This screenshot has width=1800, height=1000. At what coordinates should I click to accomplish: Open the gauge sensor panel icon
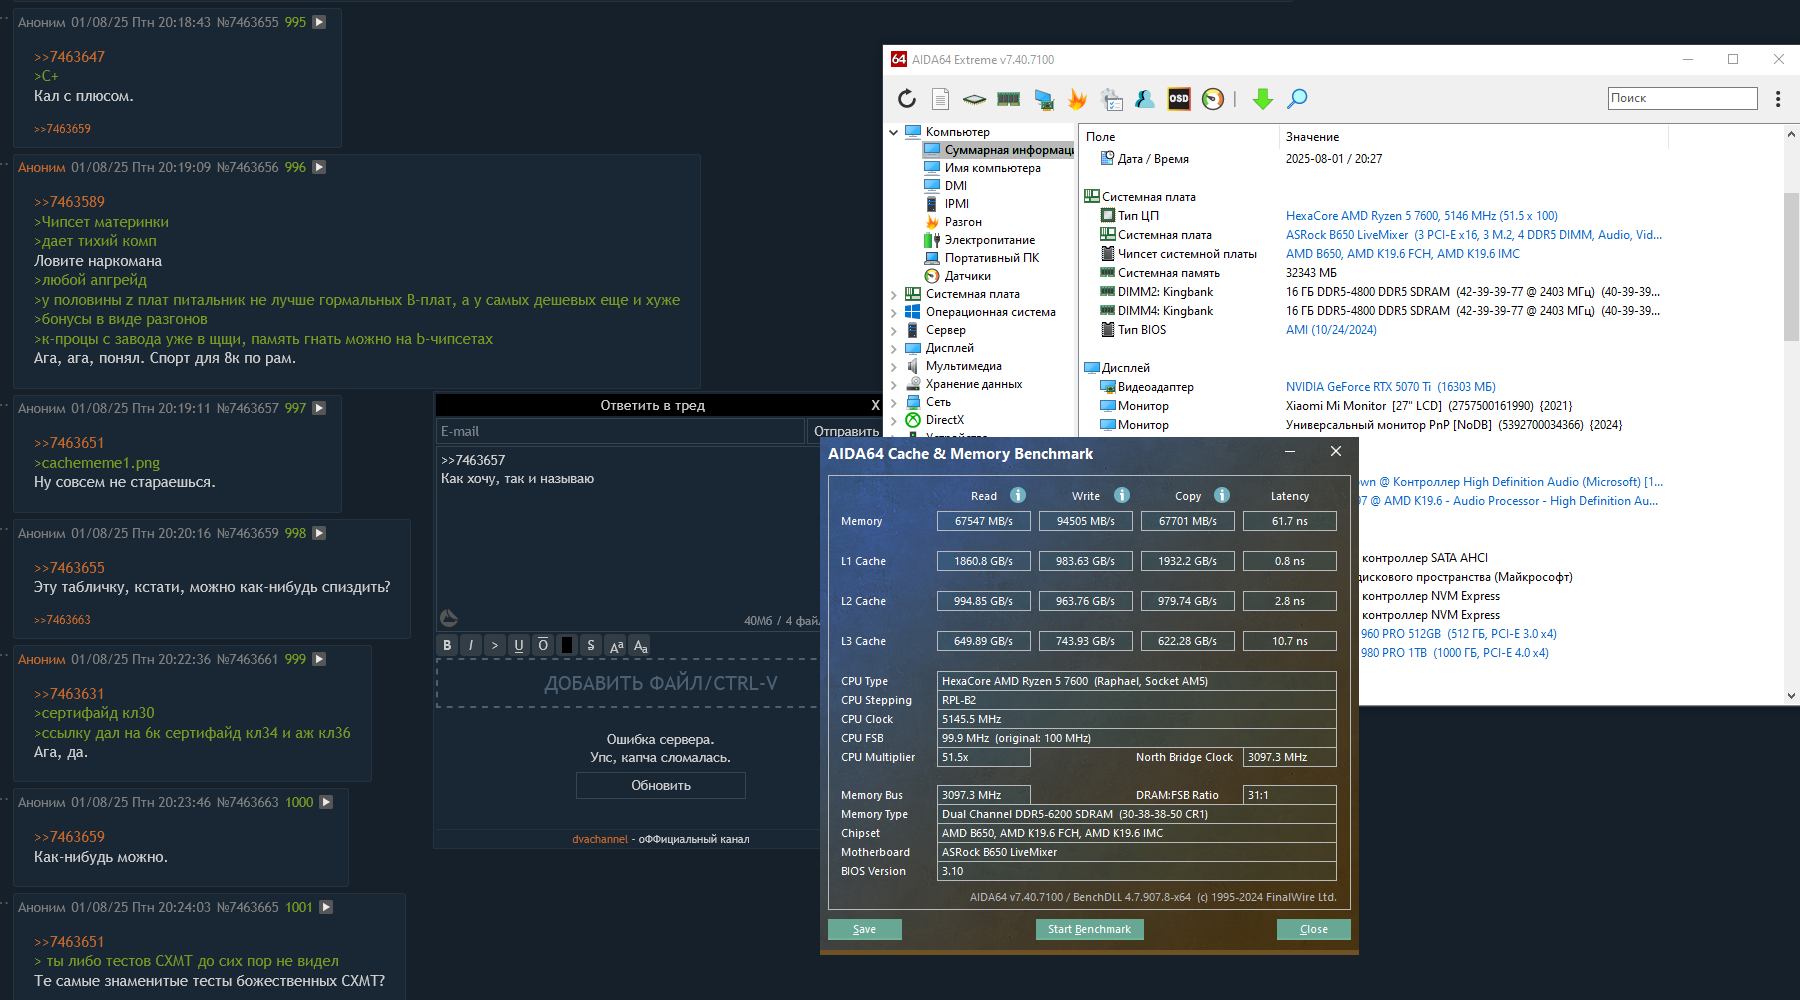pos(1213,98)
